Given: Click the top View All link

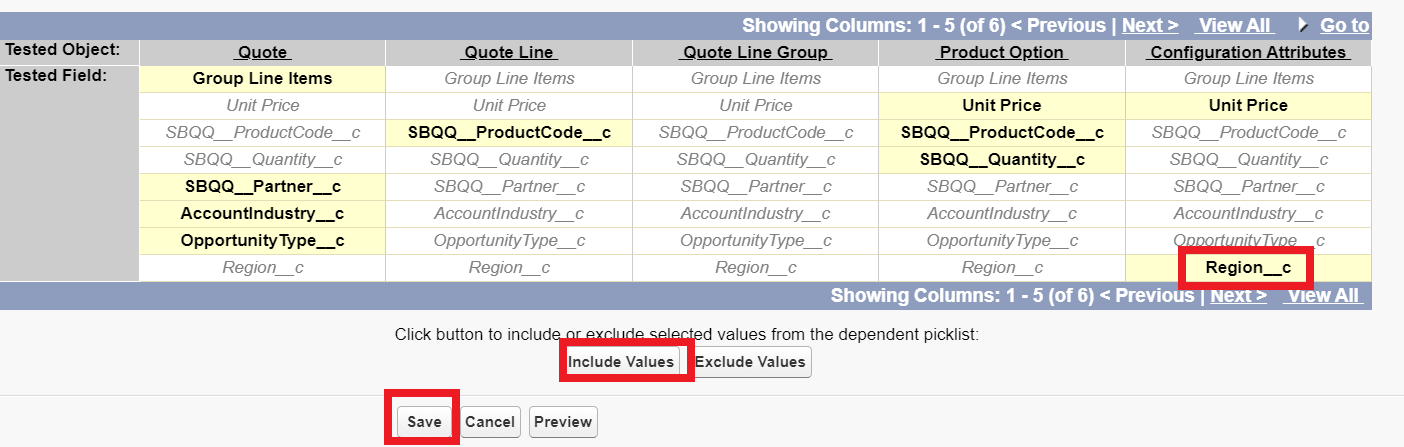Looking at the screenshot, I should click(1234, 25).
